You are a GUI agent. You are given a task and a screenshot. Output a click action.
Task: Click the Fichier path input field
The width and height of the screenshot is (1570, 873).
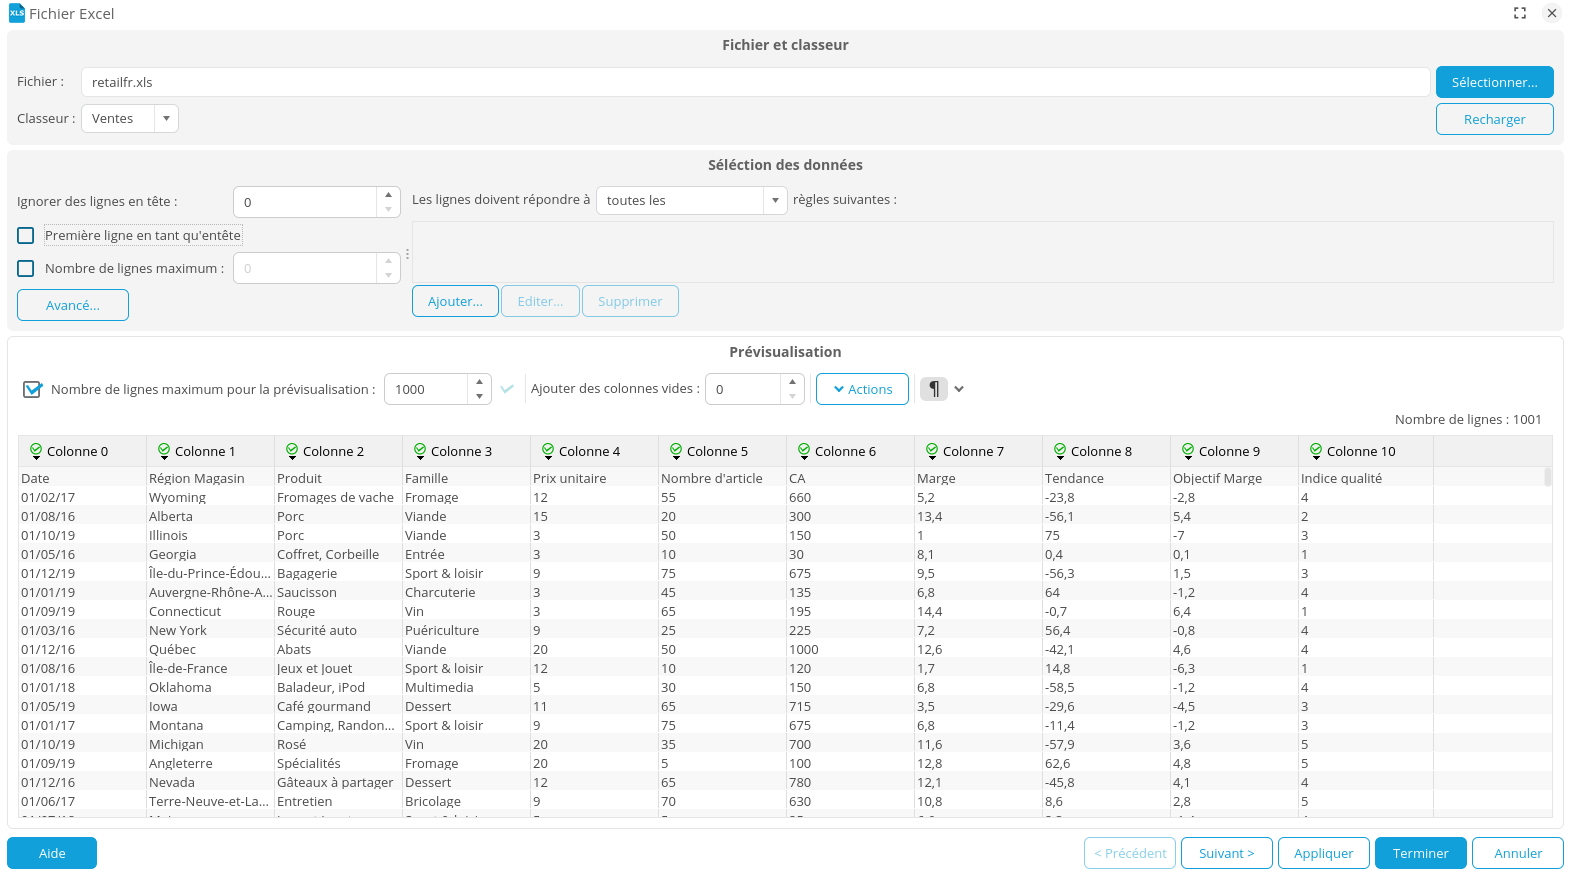(x=755, y=82)
